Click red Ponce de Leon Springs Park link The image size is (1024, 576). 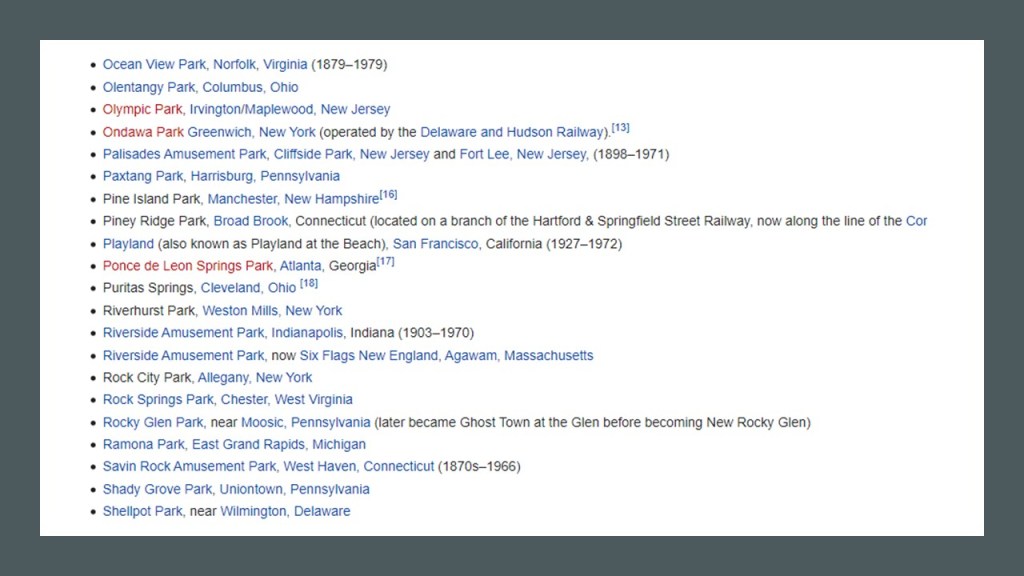(187, 266)
